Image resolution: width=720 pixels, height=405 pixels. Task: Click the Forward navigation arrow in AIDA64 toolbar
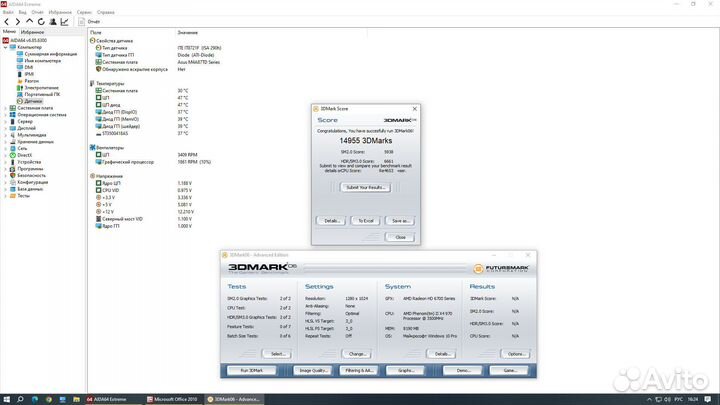(16, 20)
